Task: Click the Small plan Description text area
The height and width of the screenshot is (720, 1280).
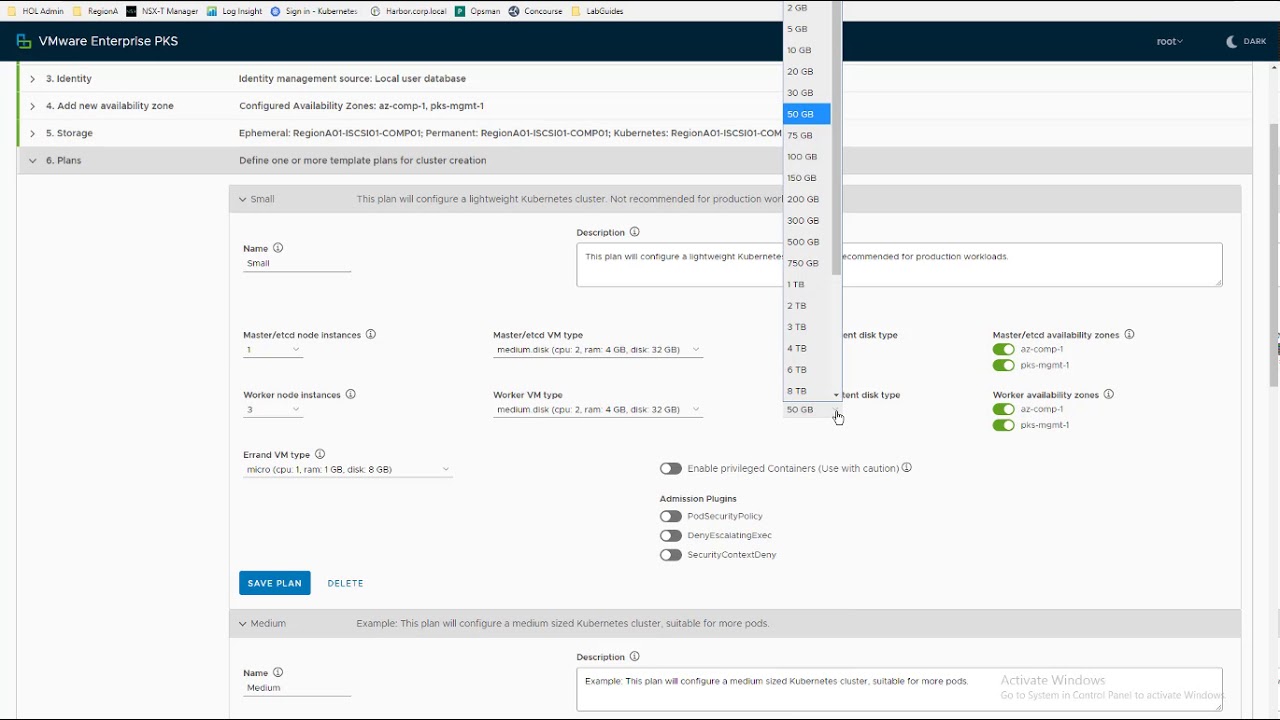Action: [x=899, y=264]
